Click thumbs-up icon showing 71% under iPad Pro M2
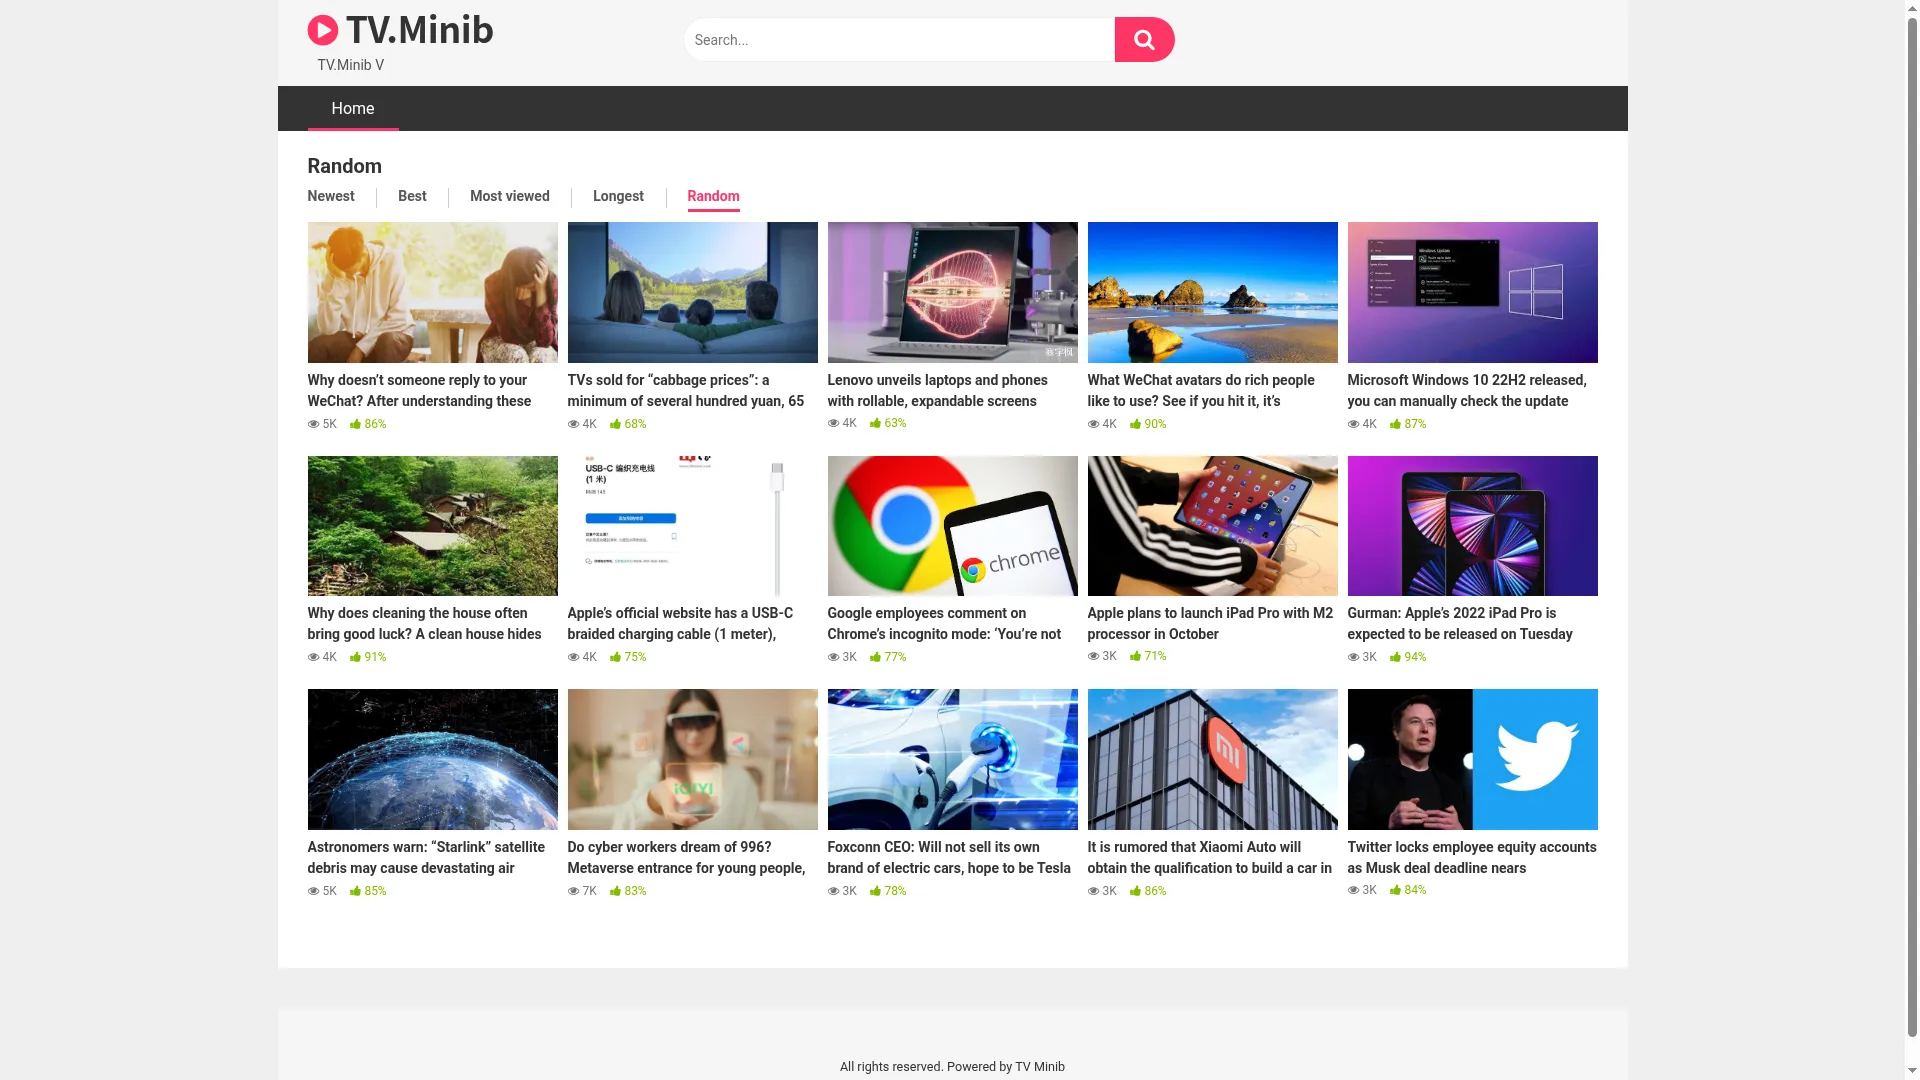The width and height of the screenshot is (1920, 1080). (x=1135, y=656)
